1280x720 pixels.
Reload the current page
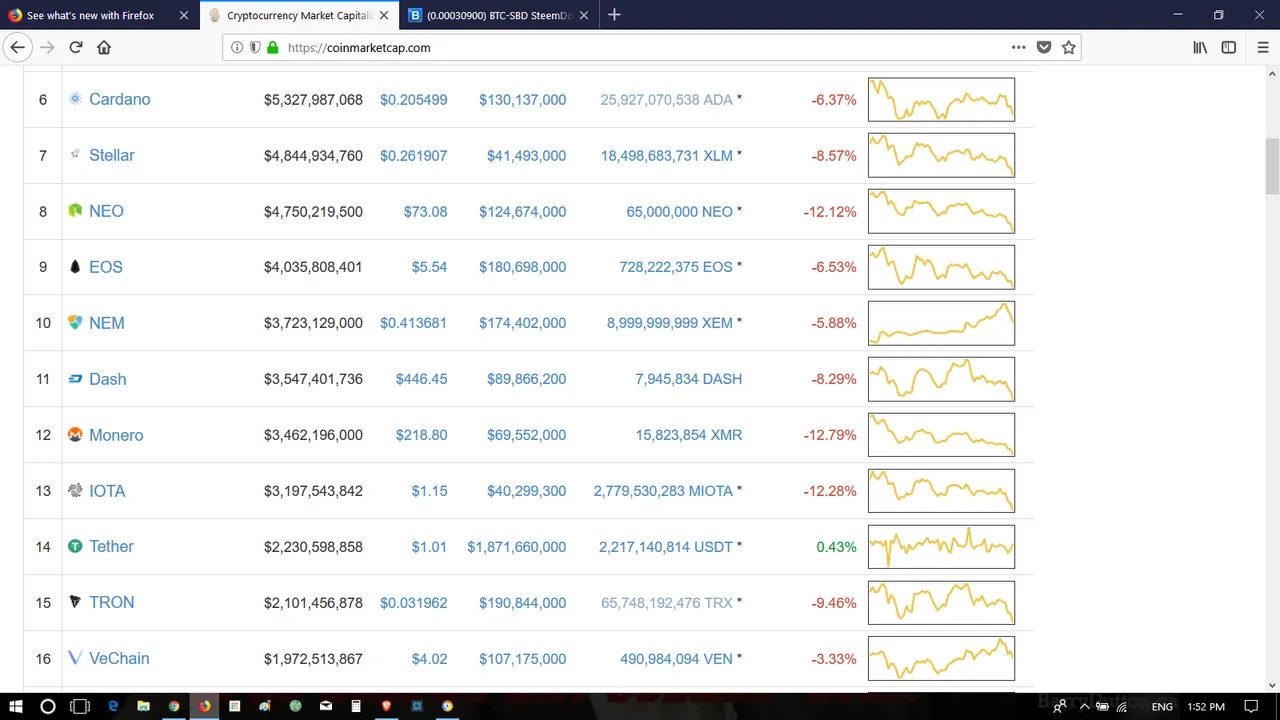(x=75, y=47)
